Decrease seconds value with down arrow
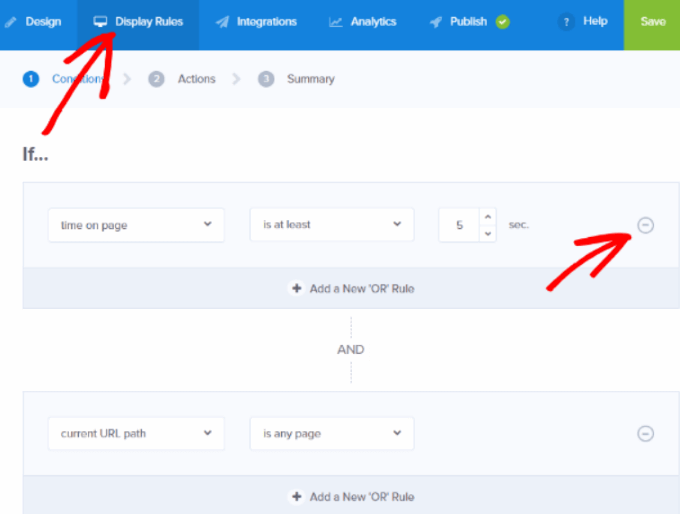Image resolution: width=680 pixels, height=514 pixels. (488, 233)
